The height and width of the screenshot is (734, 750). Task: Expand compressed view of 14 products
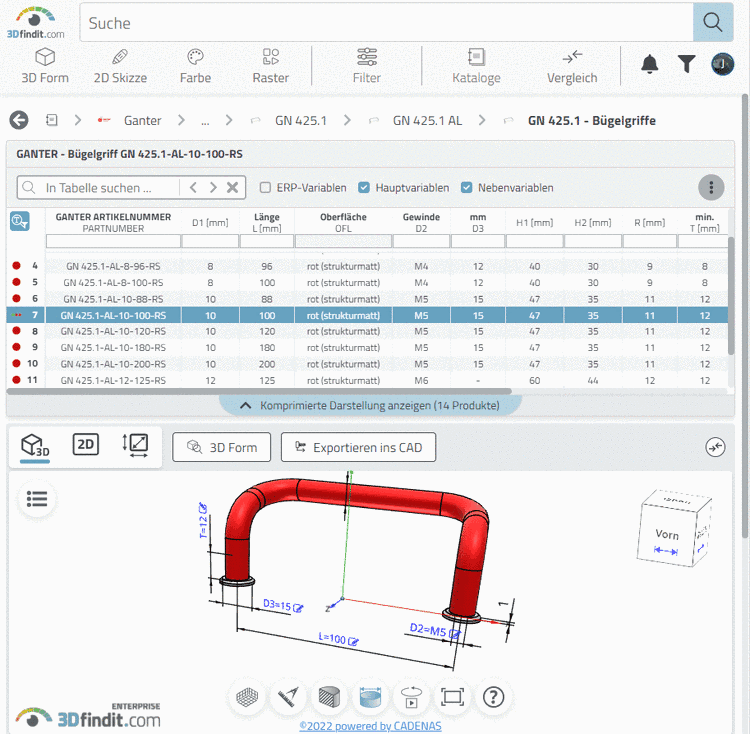coord(370,405)
